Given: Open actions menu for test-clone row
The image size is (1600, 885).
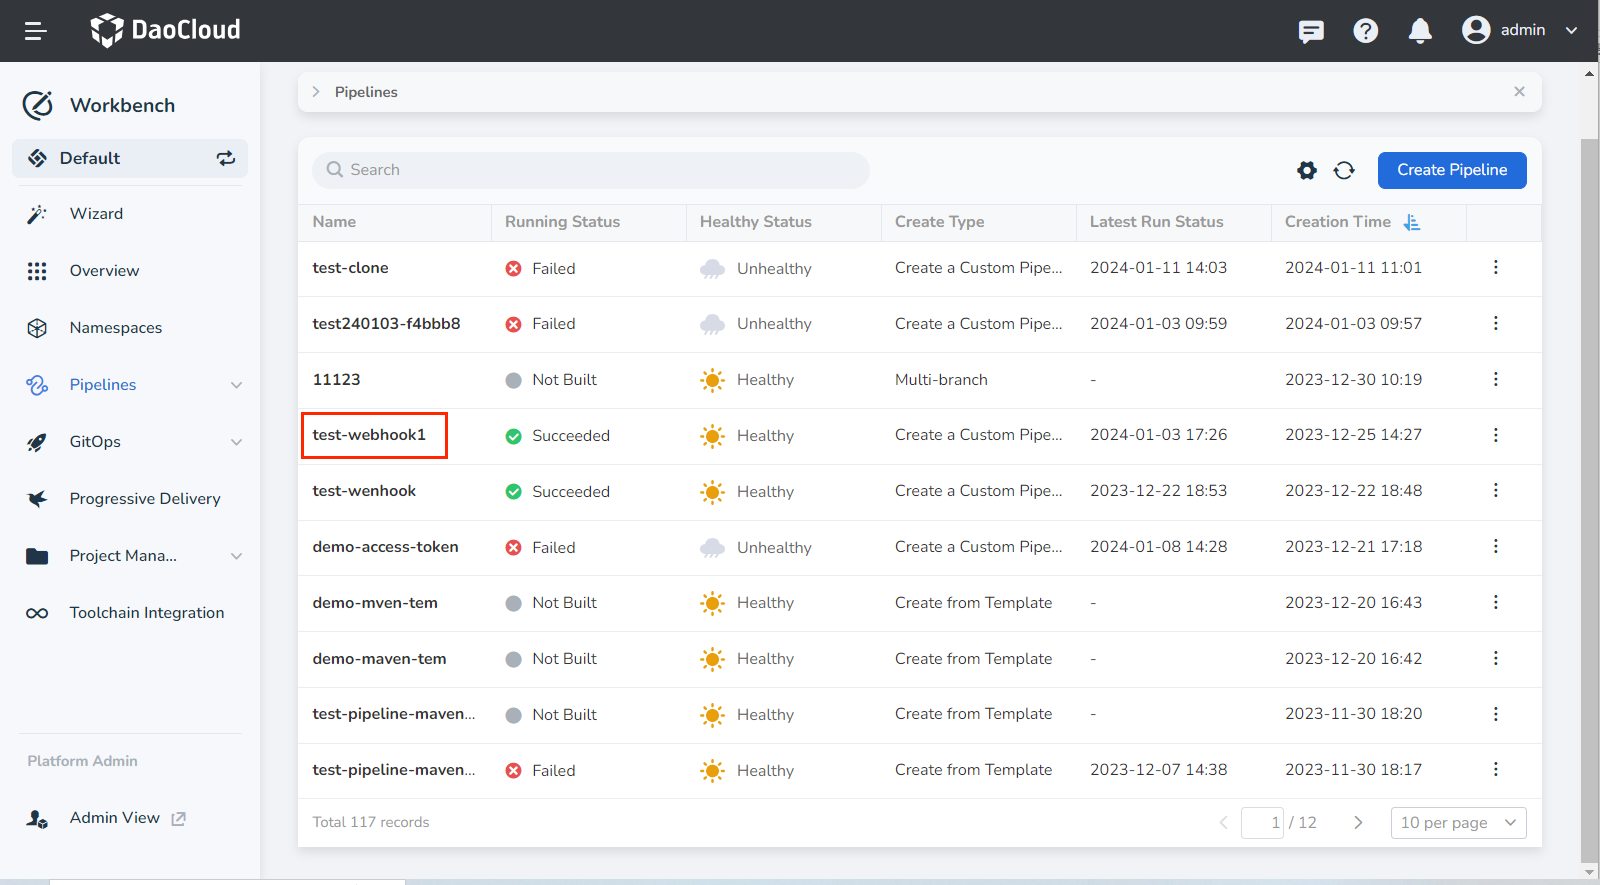Looking at the screenshot, I should pyautogui.click(x=1495, y=268).
